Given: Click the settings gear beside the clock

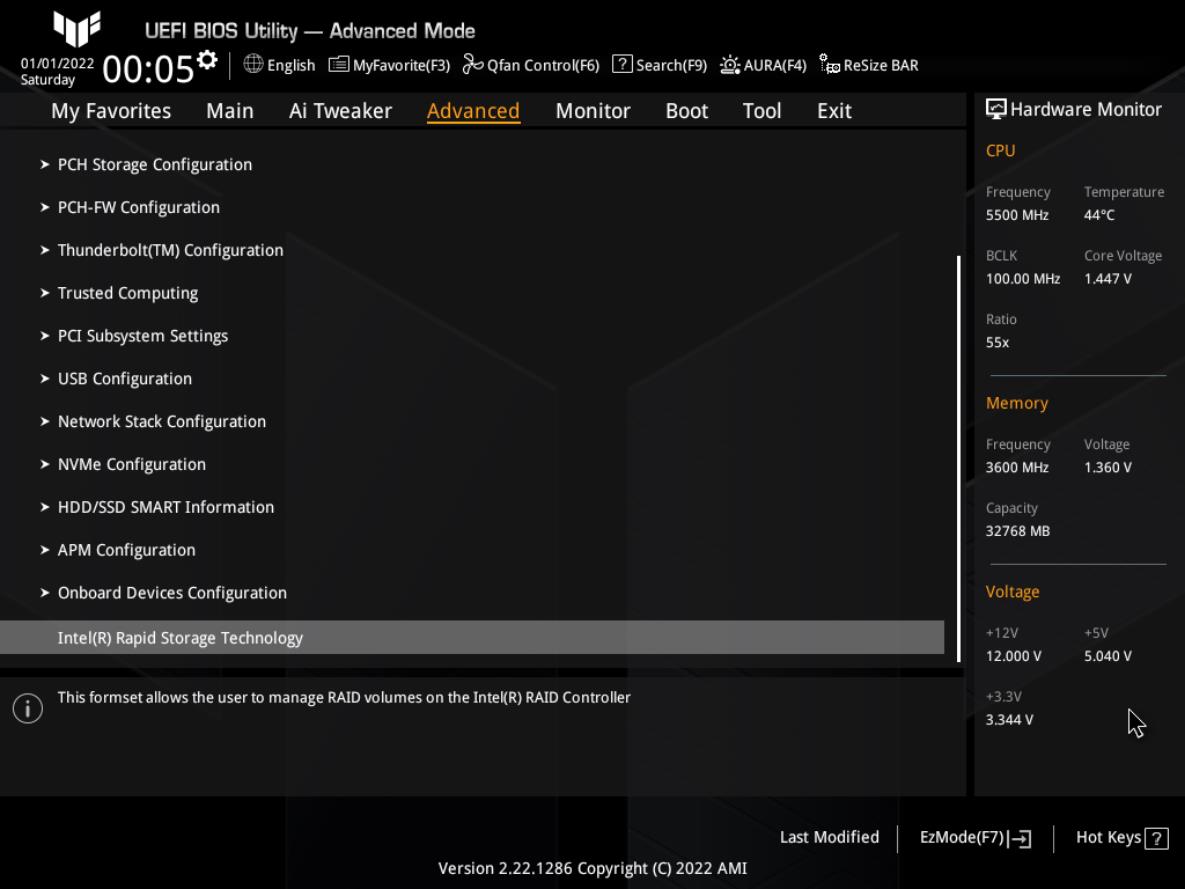Looking at the screenshot, I should (x=207, y=60).
